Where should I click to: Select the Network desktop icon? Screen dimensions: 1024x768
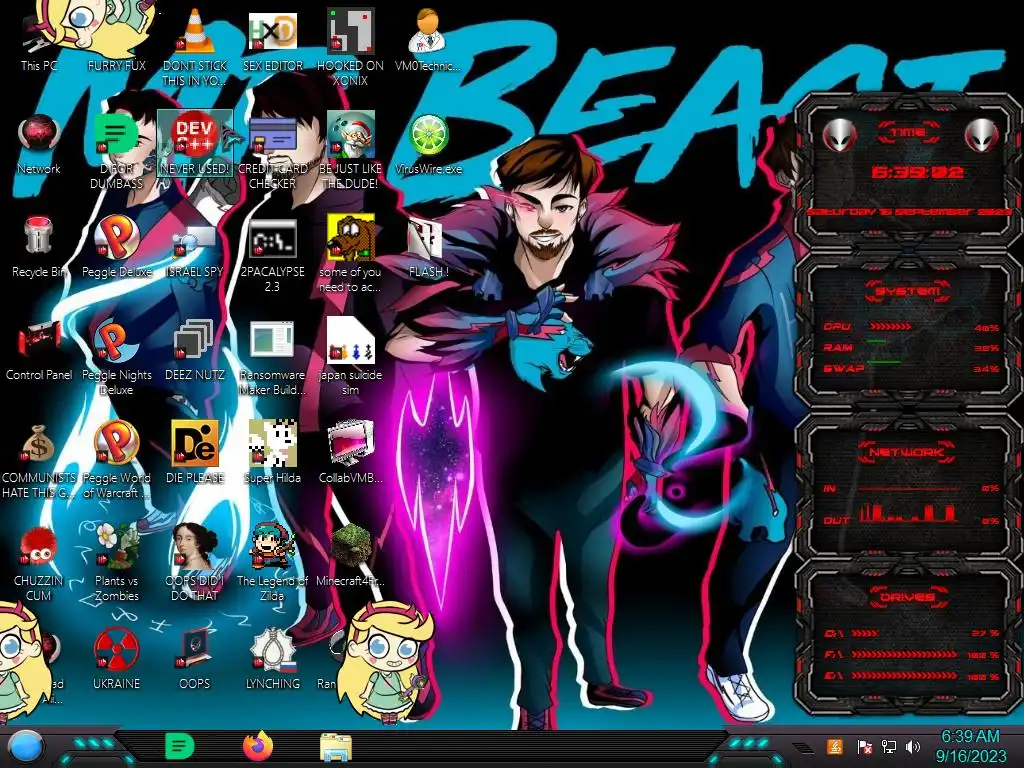pos(39,144)
